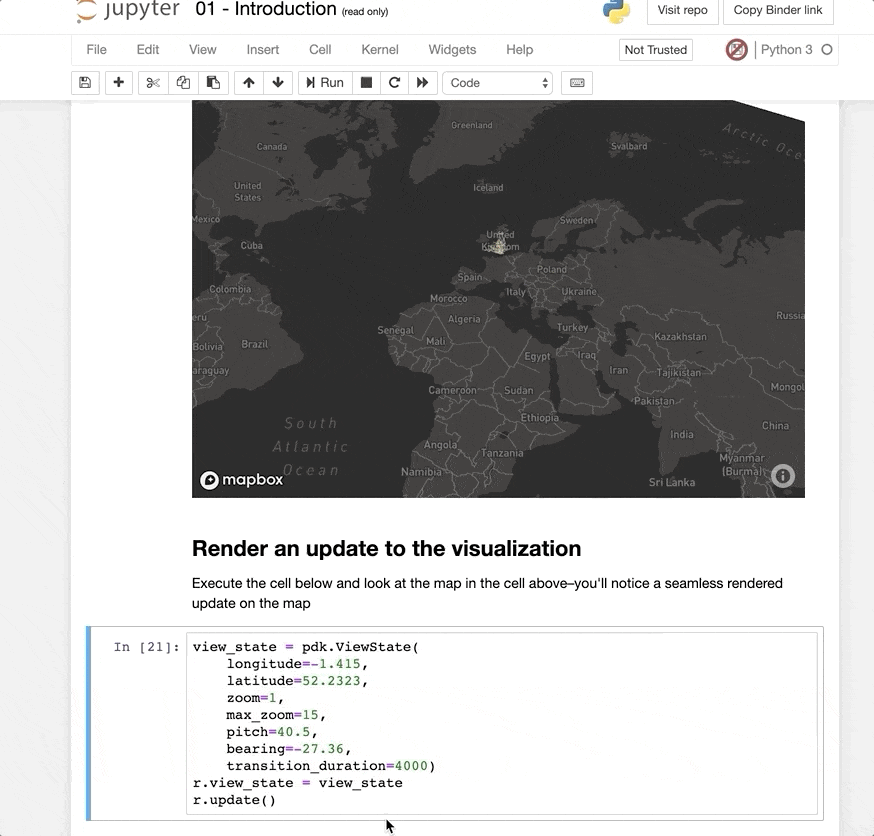
Task: Interrupt the kernel with the stop icon
Action: click(x=366, y=83)
